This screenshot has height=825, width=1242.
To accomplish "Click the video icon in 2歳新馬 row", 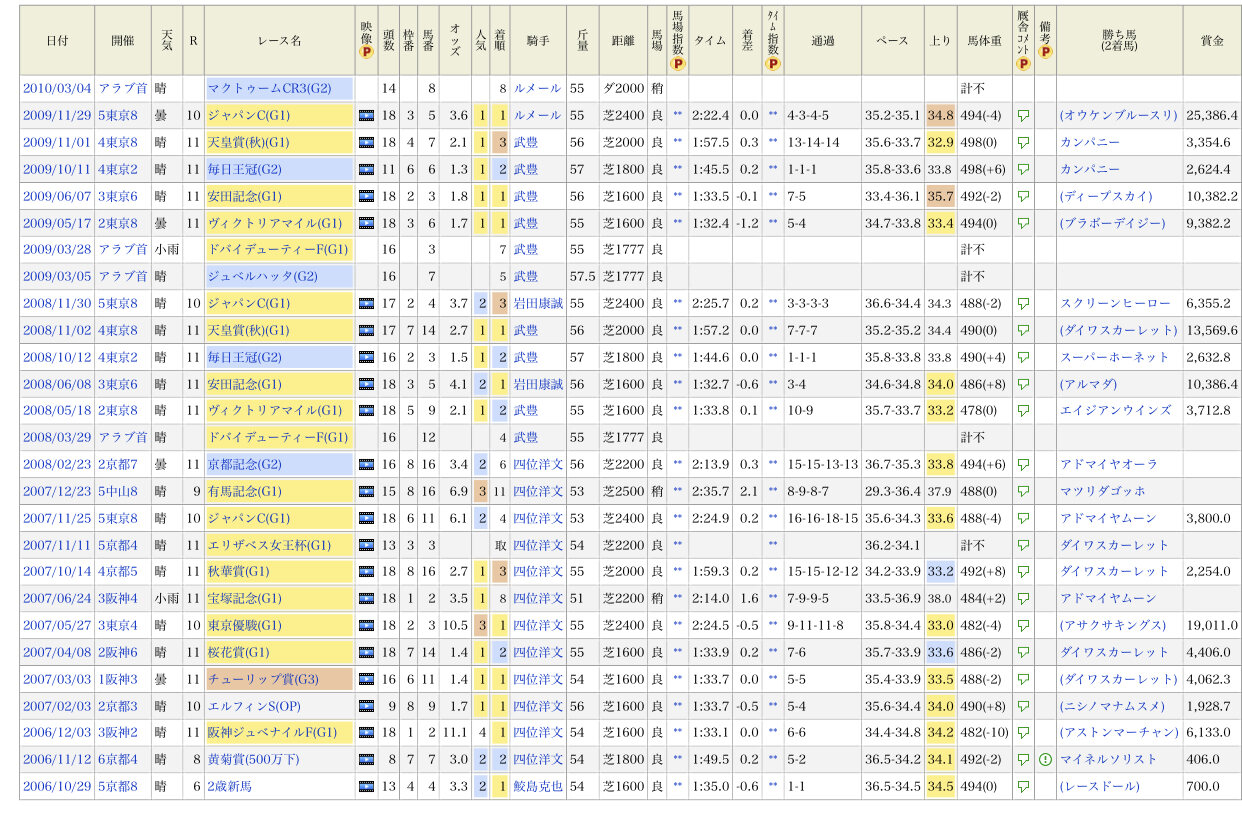I will 366,786.
